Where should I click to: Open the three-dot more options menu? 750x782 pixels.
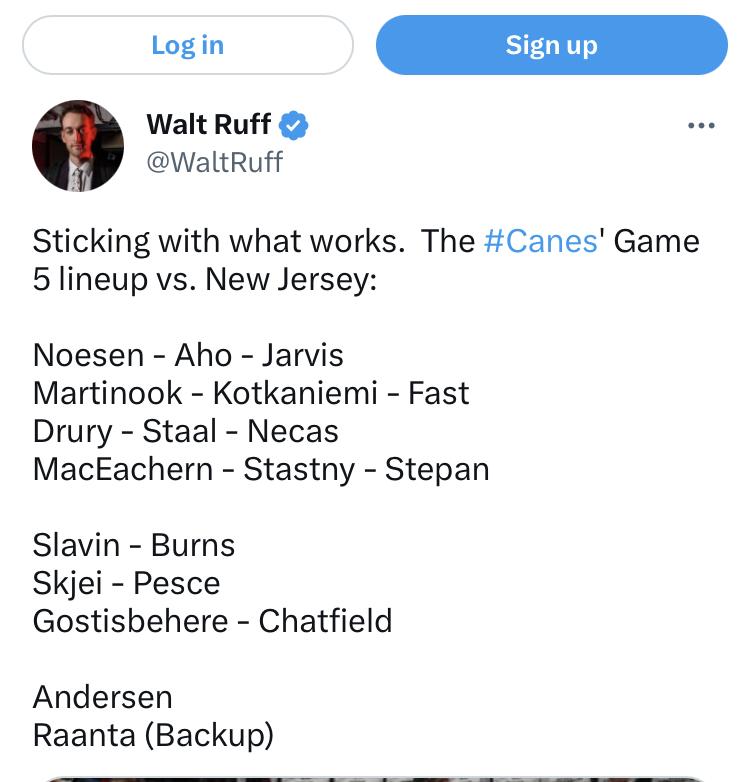click(701, 125)
